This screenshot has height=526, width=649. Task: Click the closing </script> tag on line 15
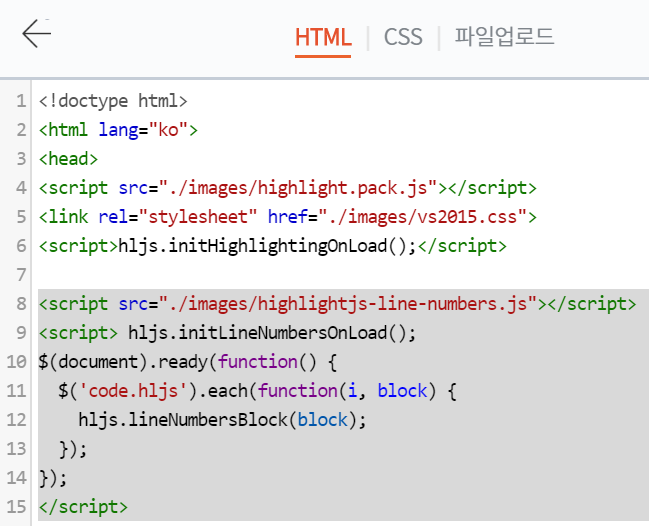pos(83,507)
